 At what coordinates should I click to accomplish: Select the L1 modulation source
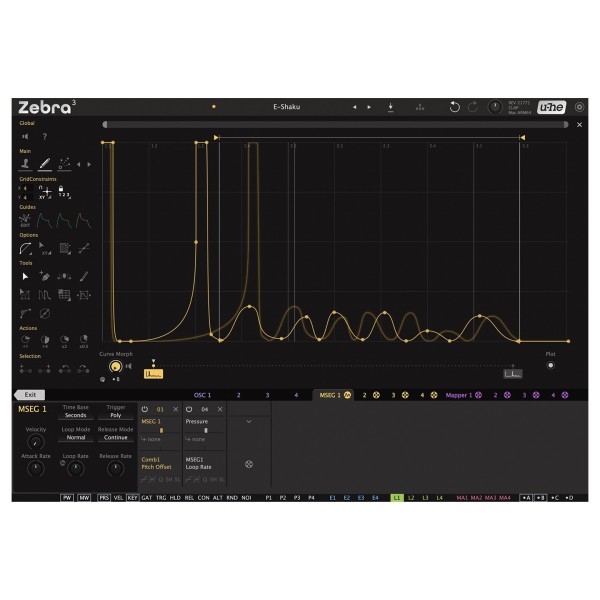click(397, 497)
